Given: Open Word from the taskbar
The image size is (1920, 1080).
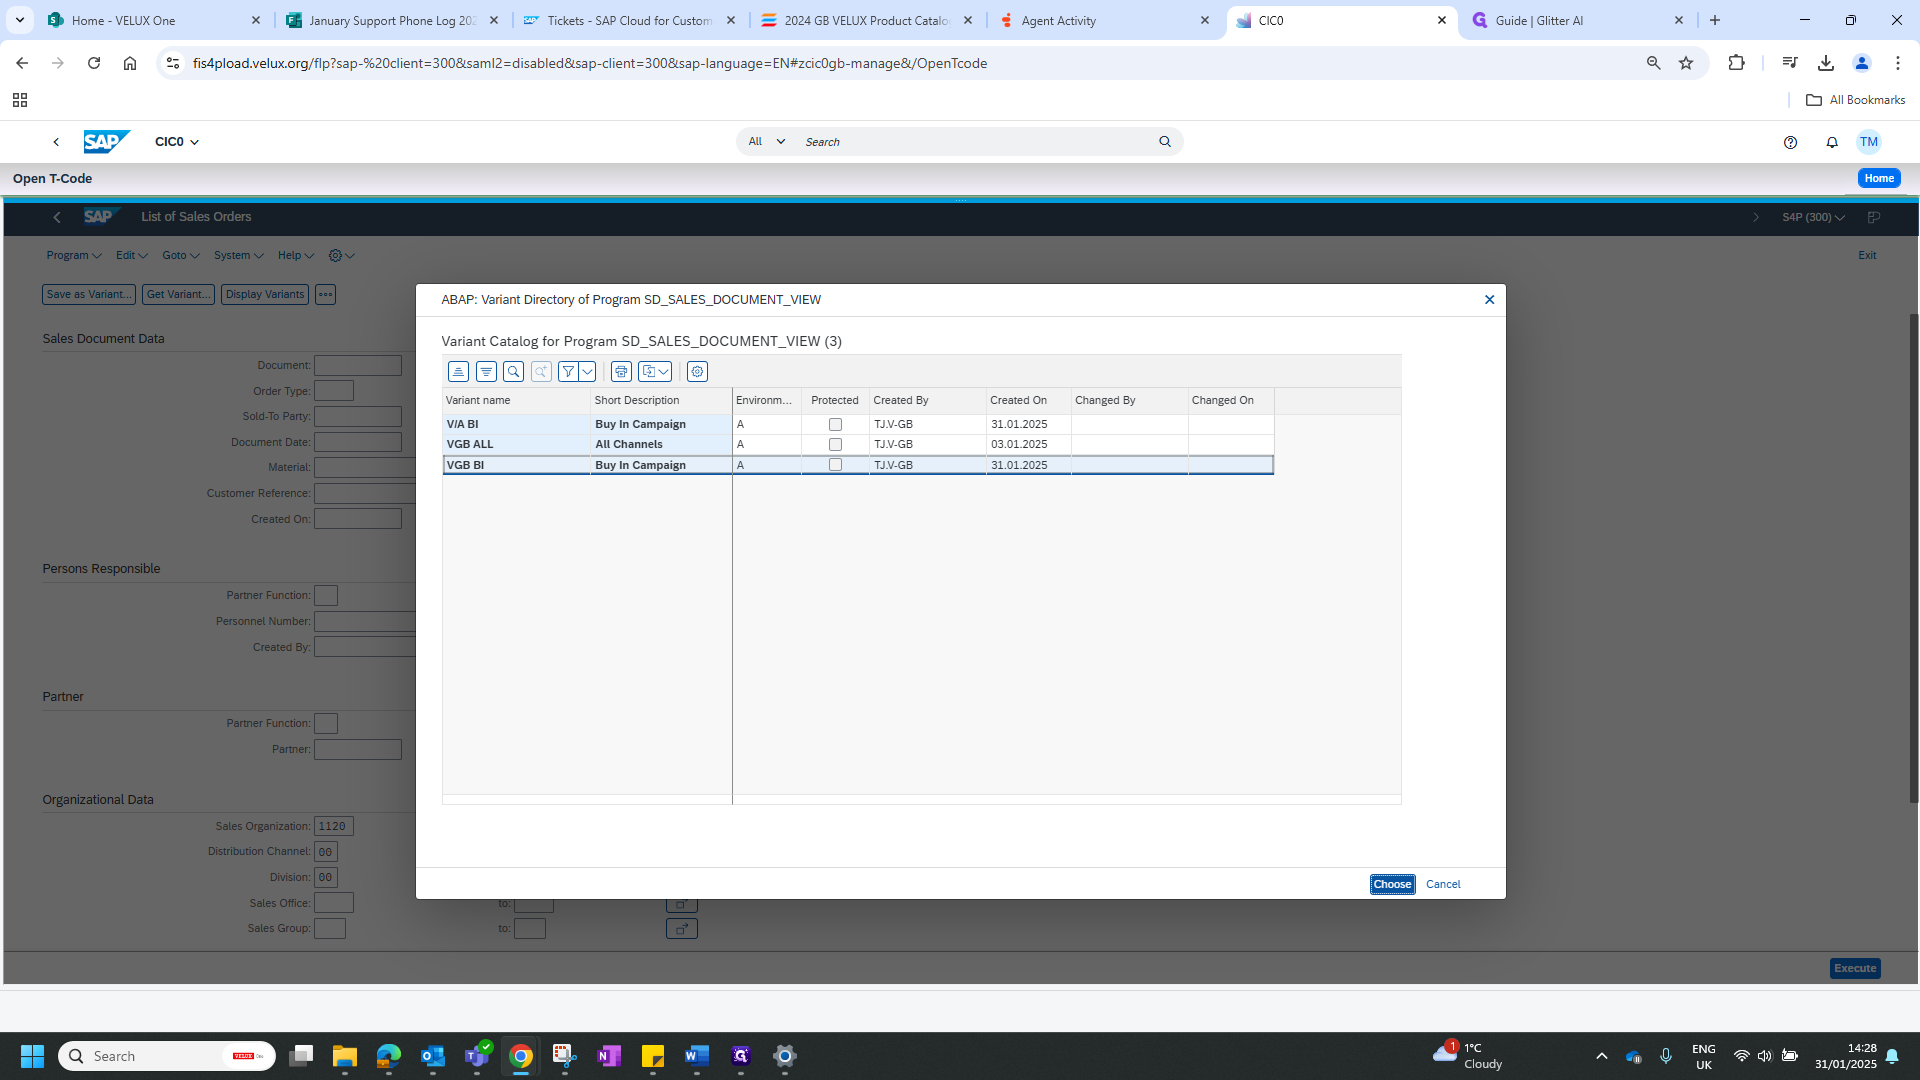Looking at the screenshot, I should pos(697,1056).
